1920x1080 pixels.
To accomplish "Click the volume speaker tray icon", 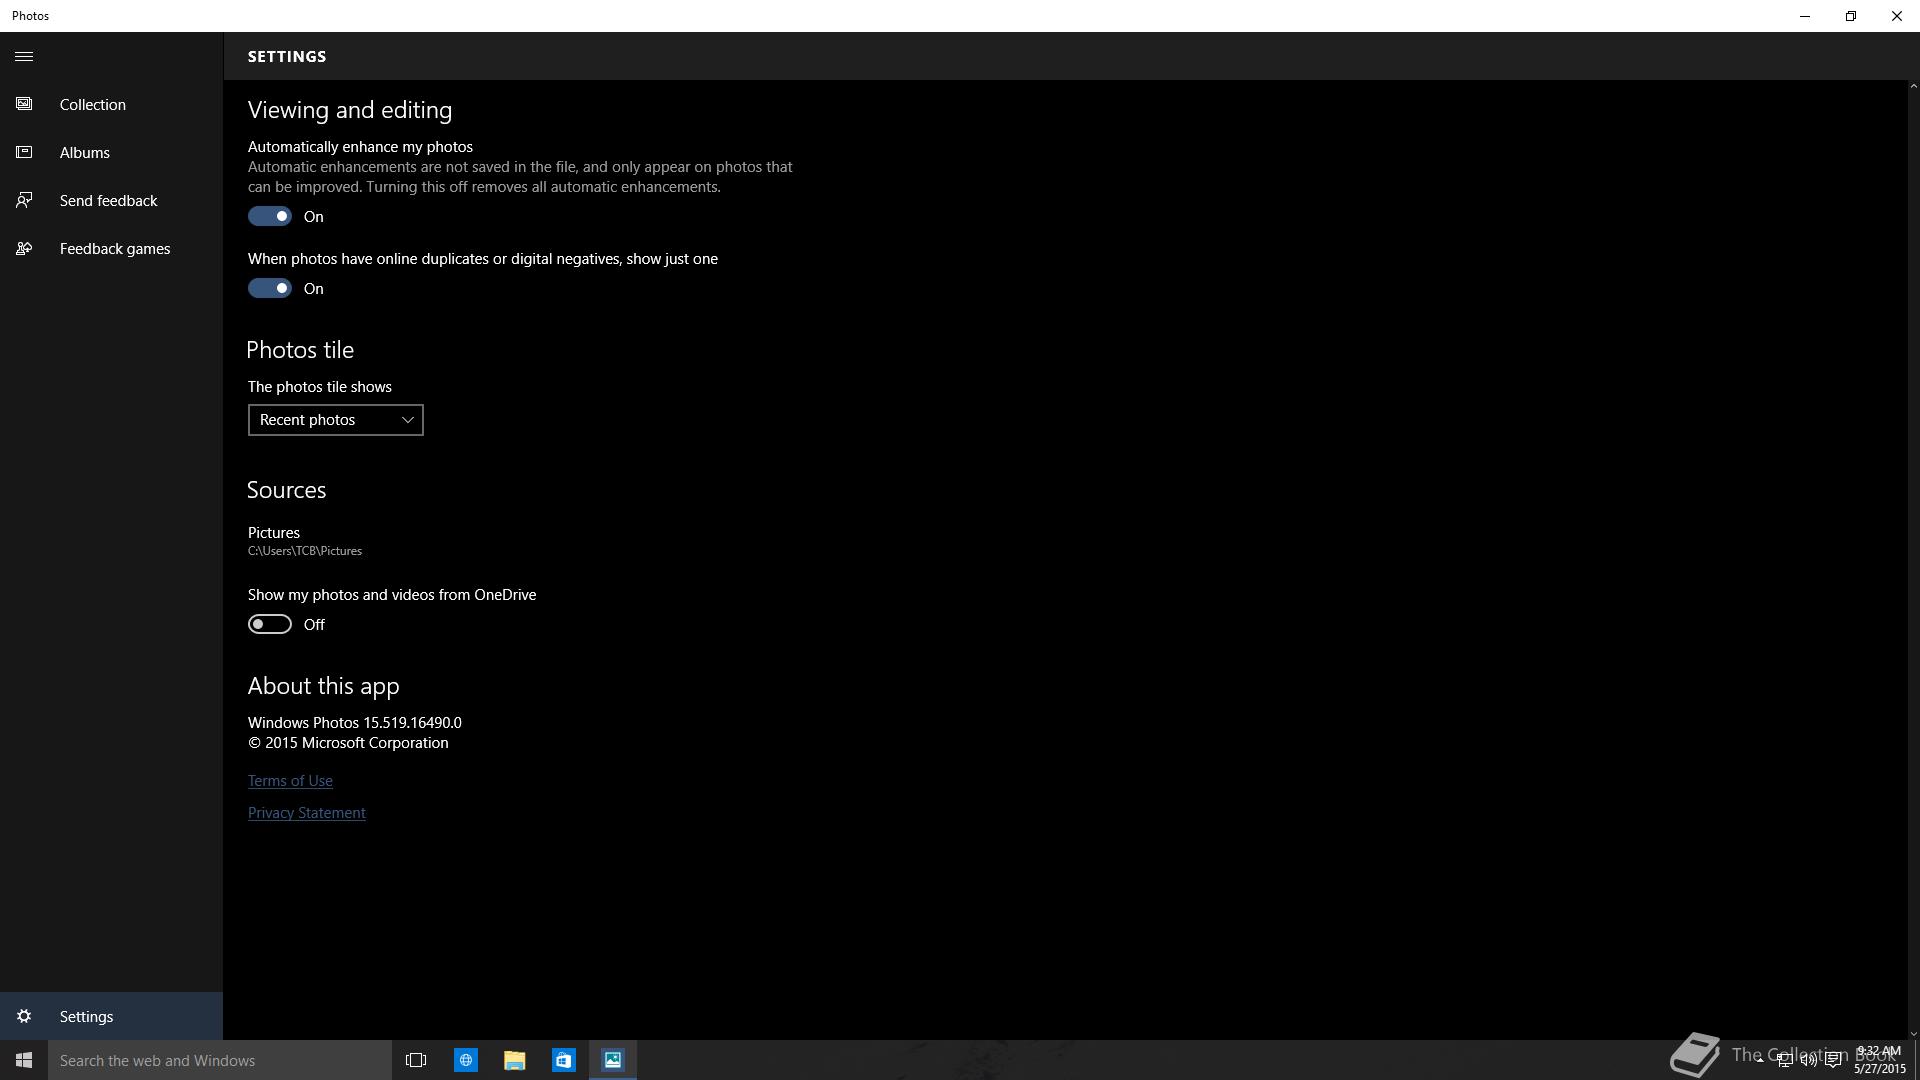I will click(x=1808, y=1060).
